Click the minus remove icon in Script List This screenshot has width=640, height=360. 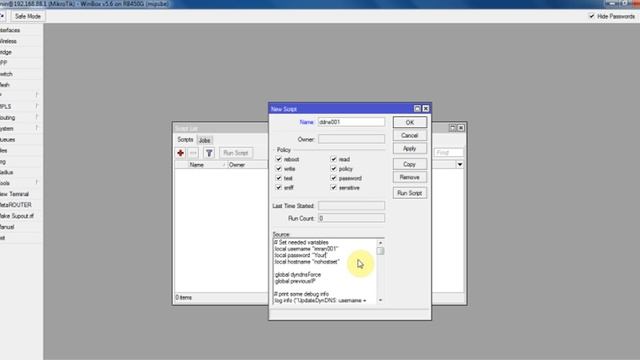(x=193, y=153)
